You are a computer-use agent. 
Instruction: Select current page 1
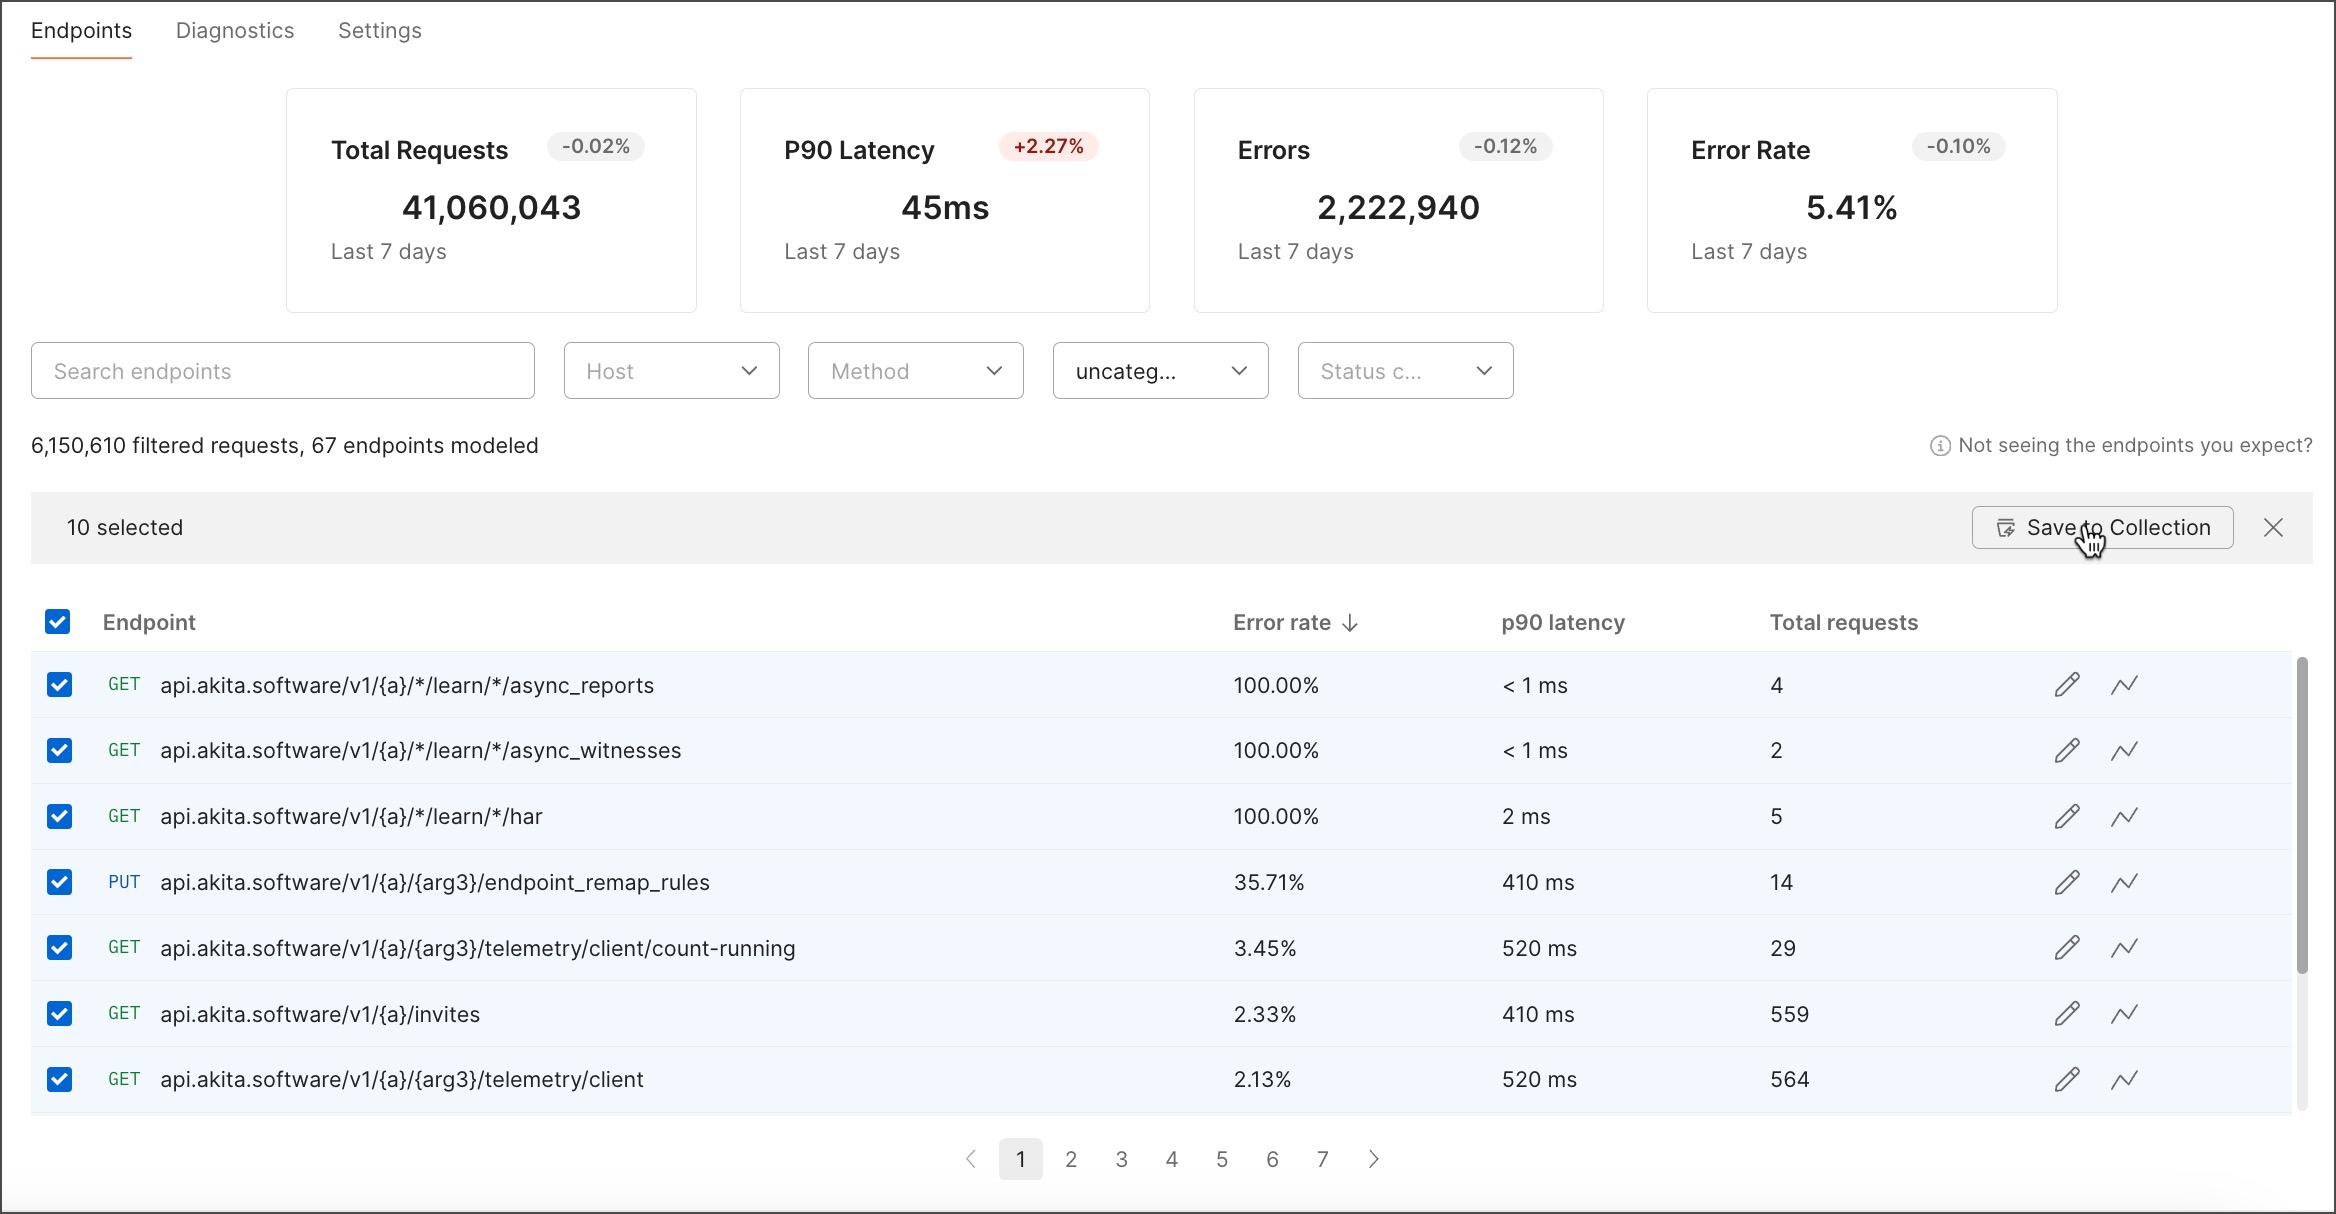coord(1021,1159)
